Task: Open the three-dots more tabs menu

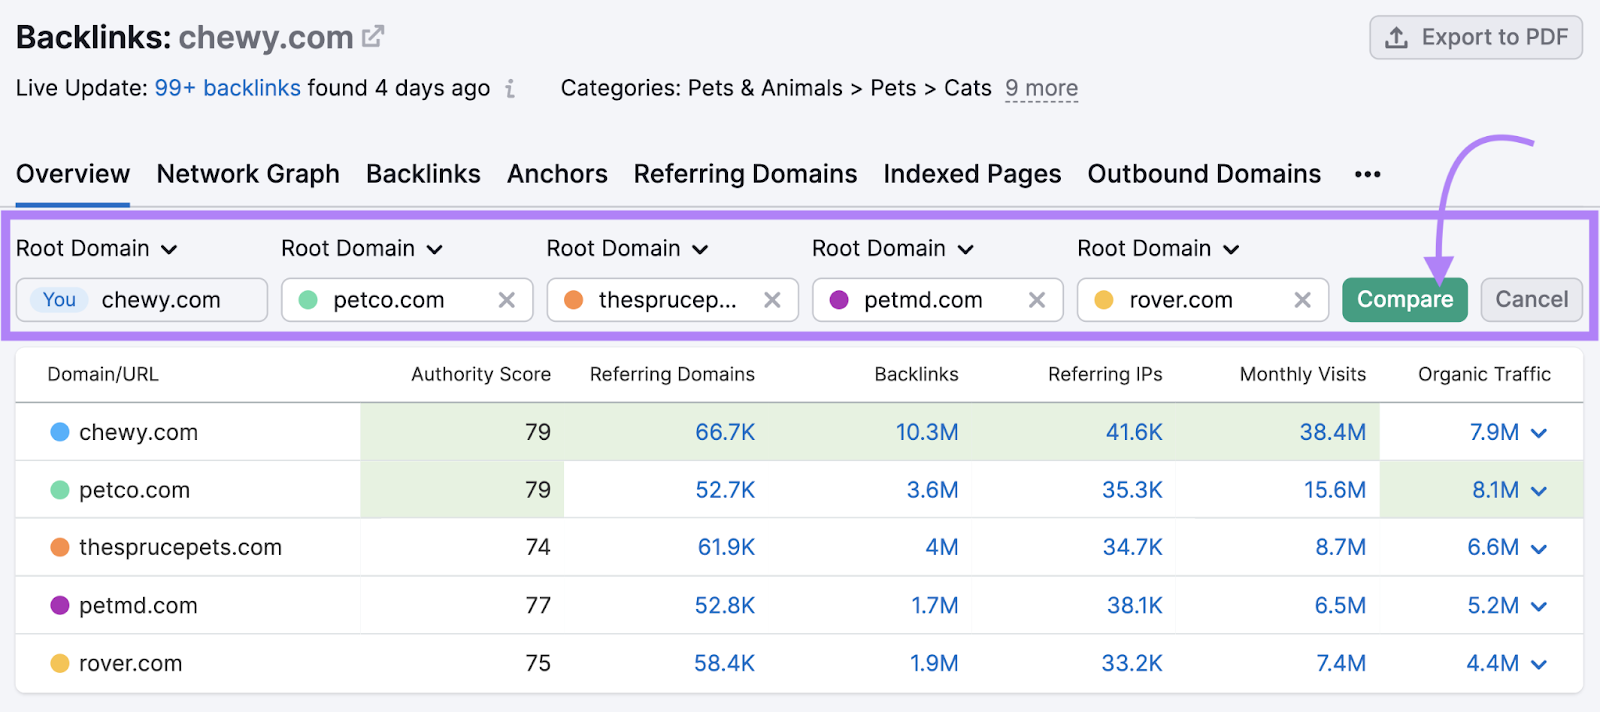Action: [x=1367, y=174]
